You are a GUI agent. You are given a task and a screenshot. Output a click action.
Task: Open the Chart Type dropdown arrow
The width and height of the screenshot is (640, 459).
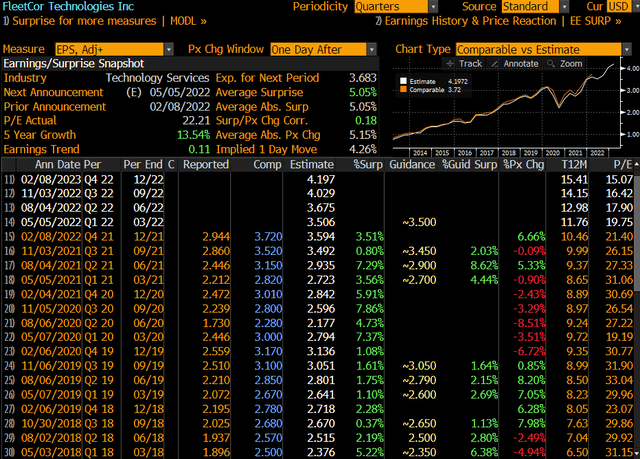point(627,50)
